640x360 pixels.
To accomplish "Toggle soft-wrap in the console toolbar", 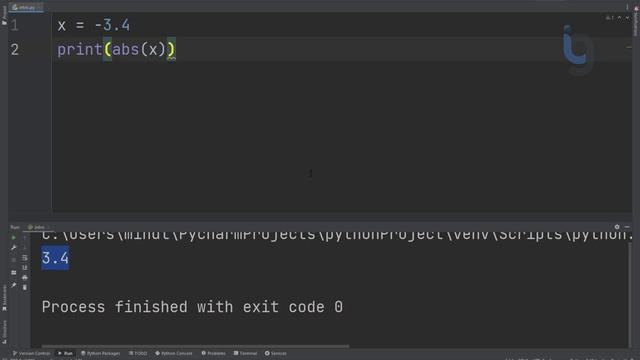I will tap(24, 258).
